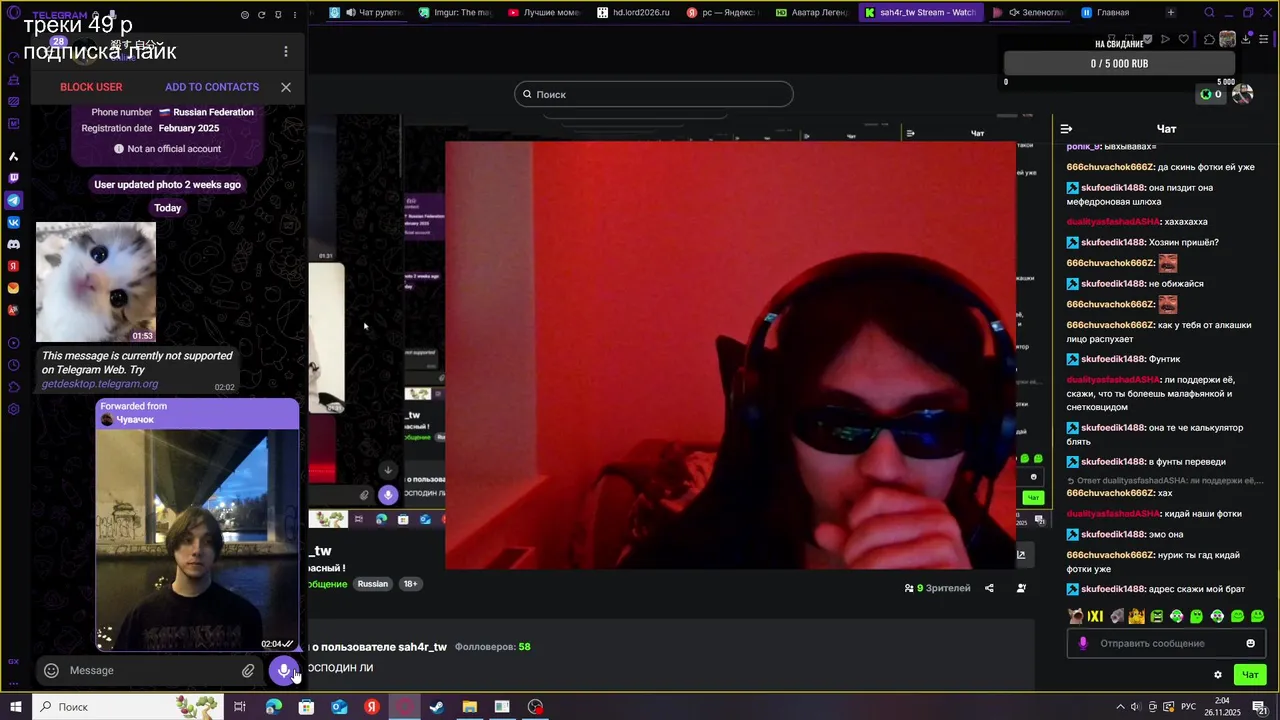
Task: Open the Windows notification center
Action: 1261,707
